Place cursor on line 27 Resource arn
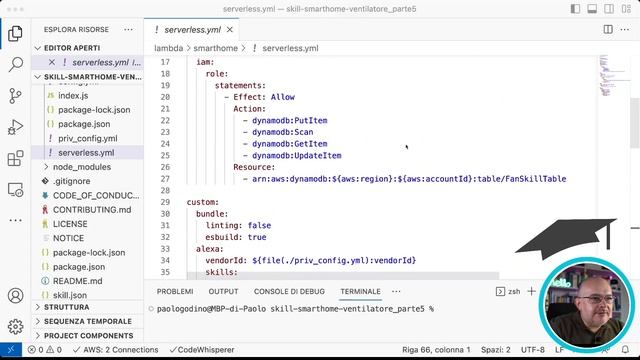The height and width of the screenshot is (360, 640). (x=409, y=179)
